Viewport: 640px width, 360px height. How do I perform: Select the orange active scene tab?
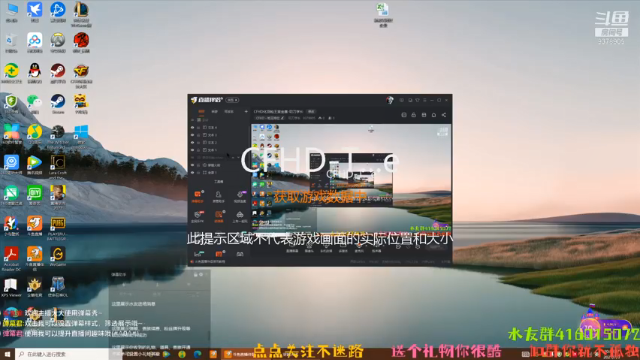[x=201, y=111]
